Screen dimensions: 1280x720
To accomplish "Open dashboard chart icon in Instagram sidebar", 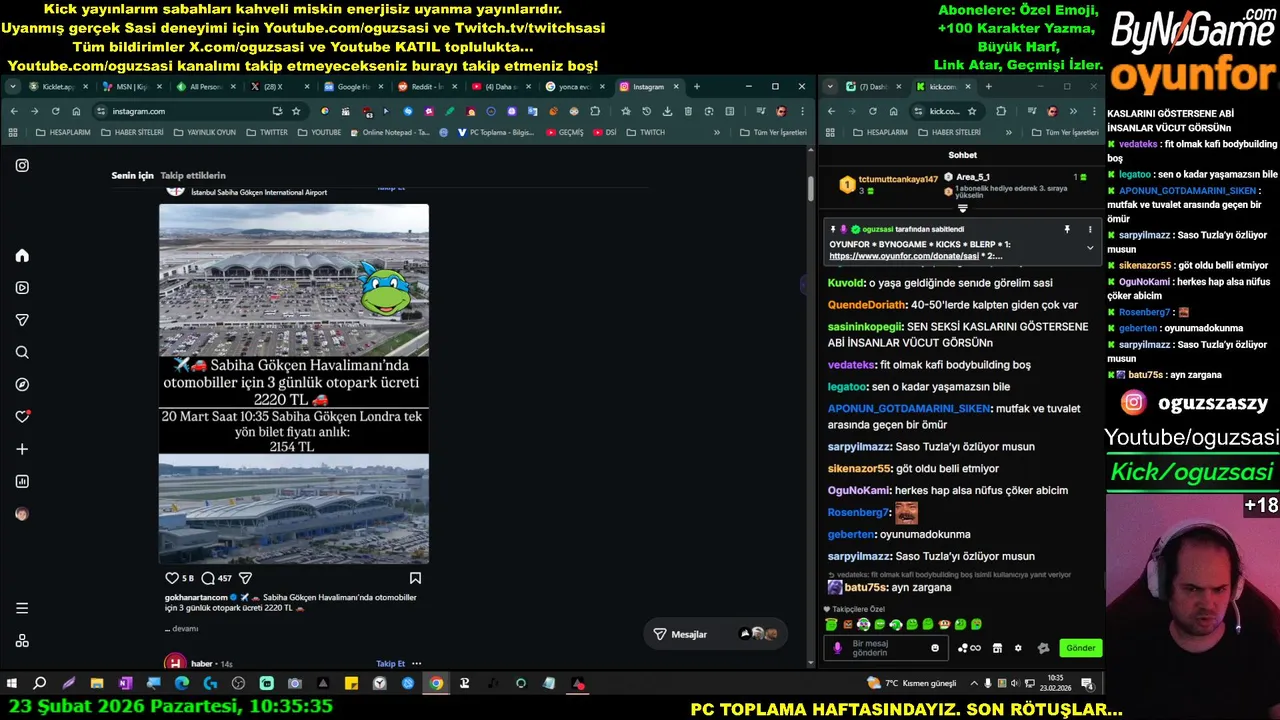I will tap(22, 481).
